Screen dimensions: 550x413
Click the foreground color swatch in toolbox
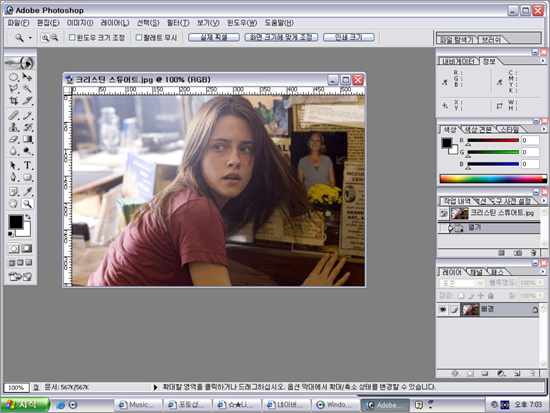16,222
